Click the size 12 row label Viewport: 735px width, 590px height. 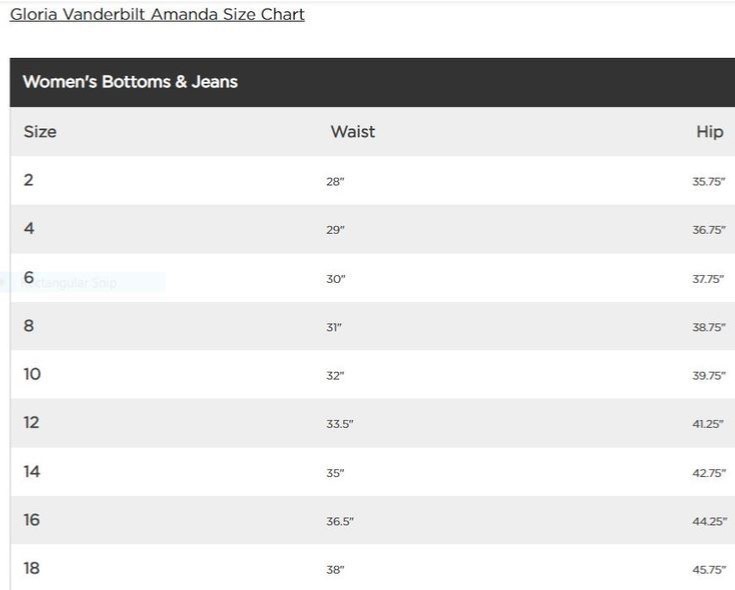coord(31,422)
